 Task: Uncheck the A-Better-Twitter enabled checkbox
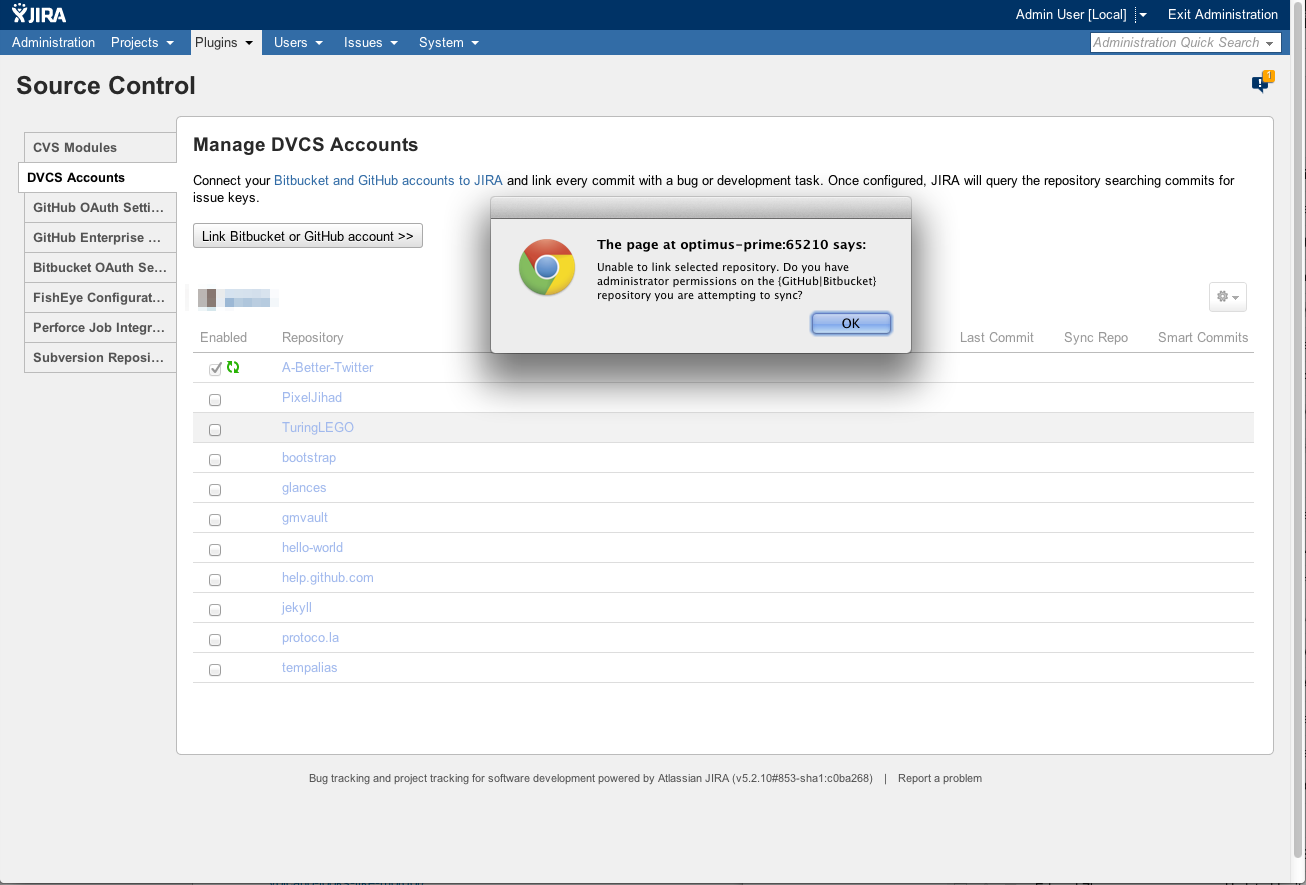tap(215, 369)
